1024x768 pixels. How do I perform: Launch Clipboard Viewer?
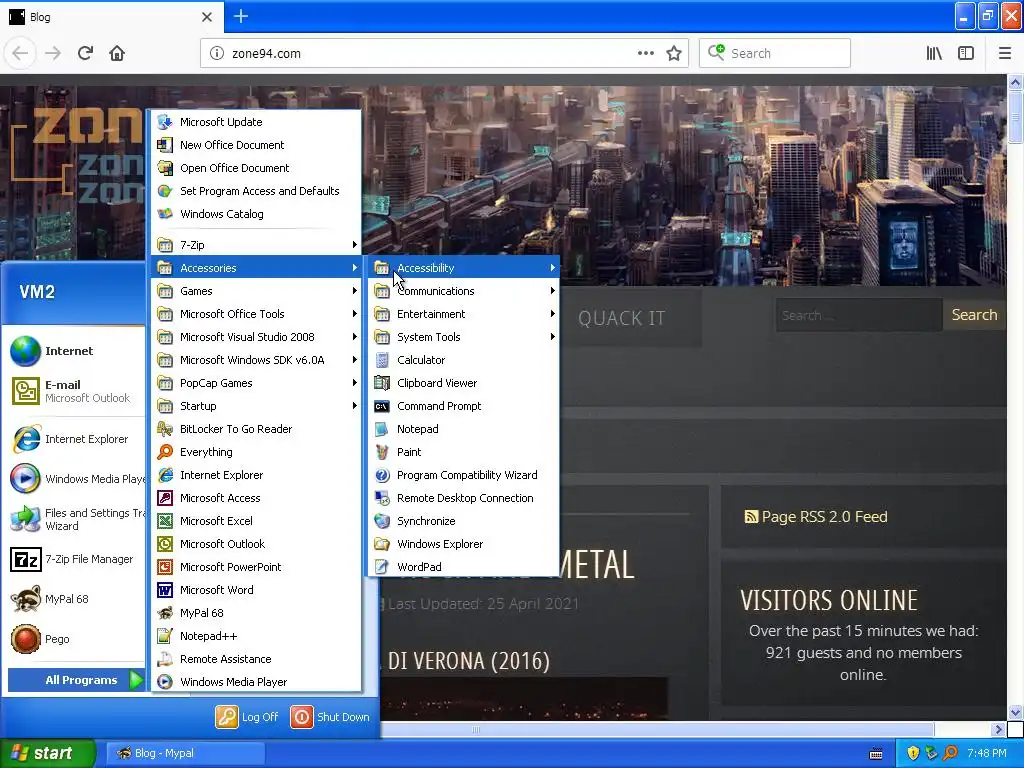[x=464, y=383]
